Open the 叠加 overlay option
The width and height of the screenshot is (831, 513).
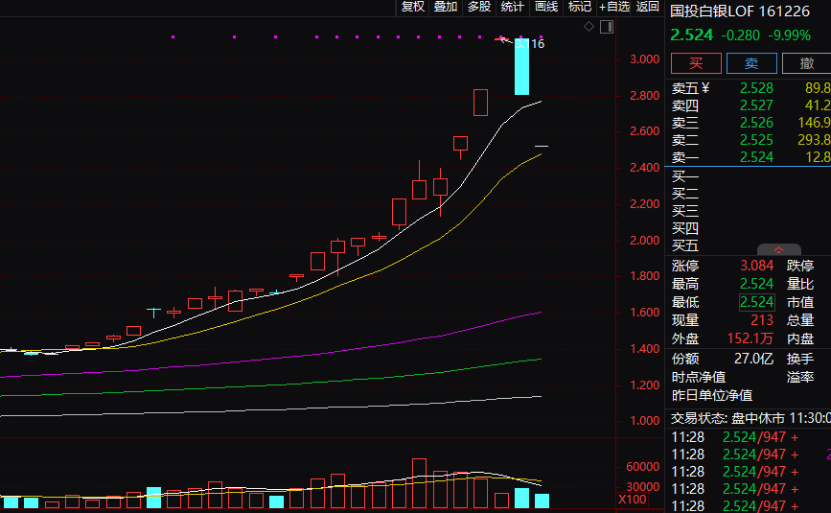[x=445, y=7]
